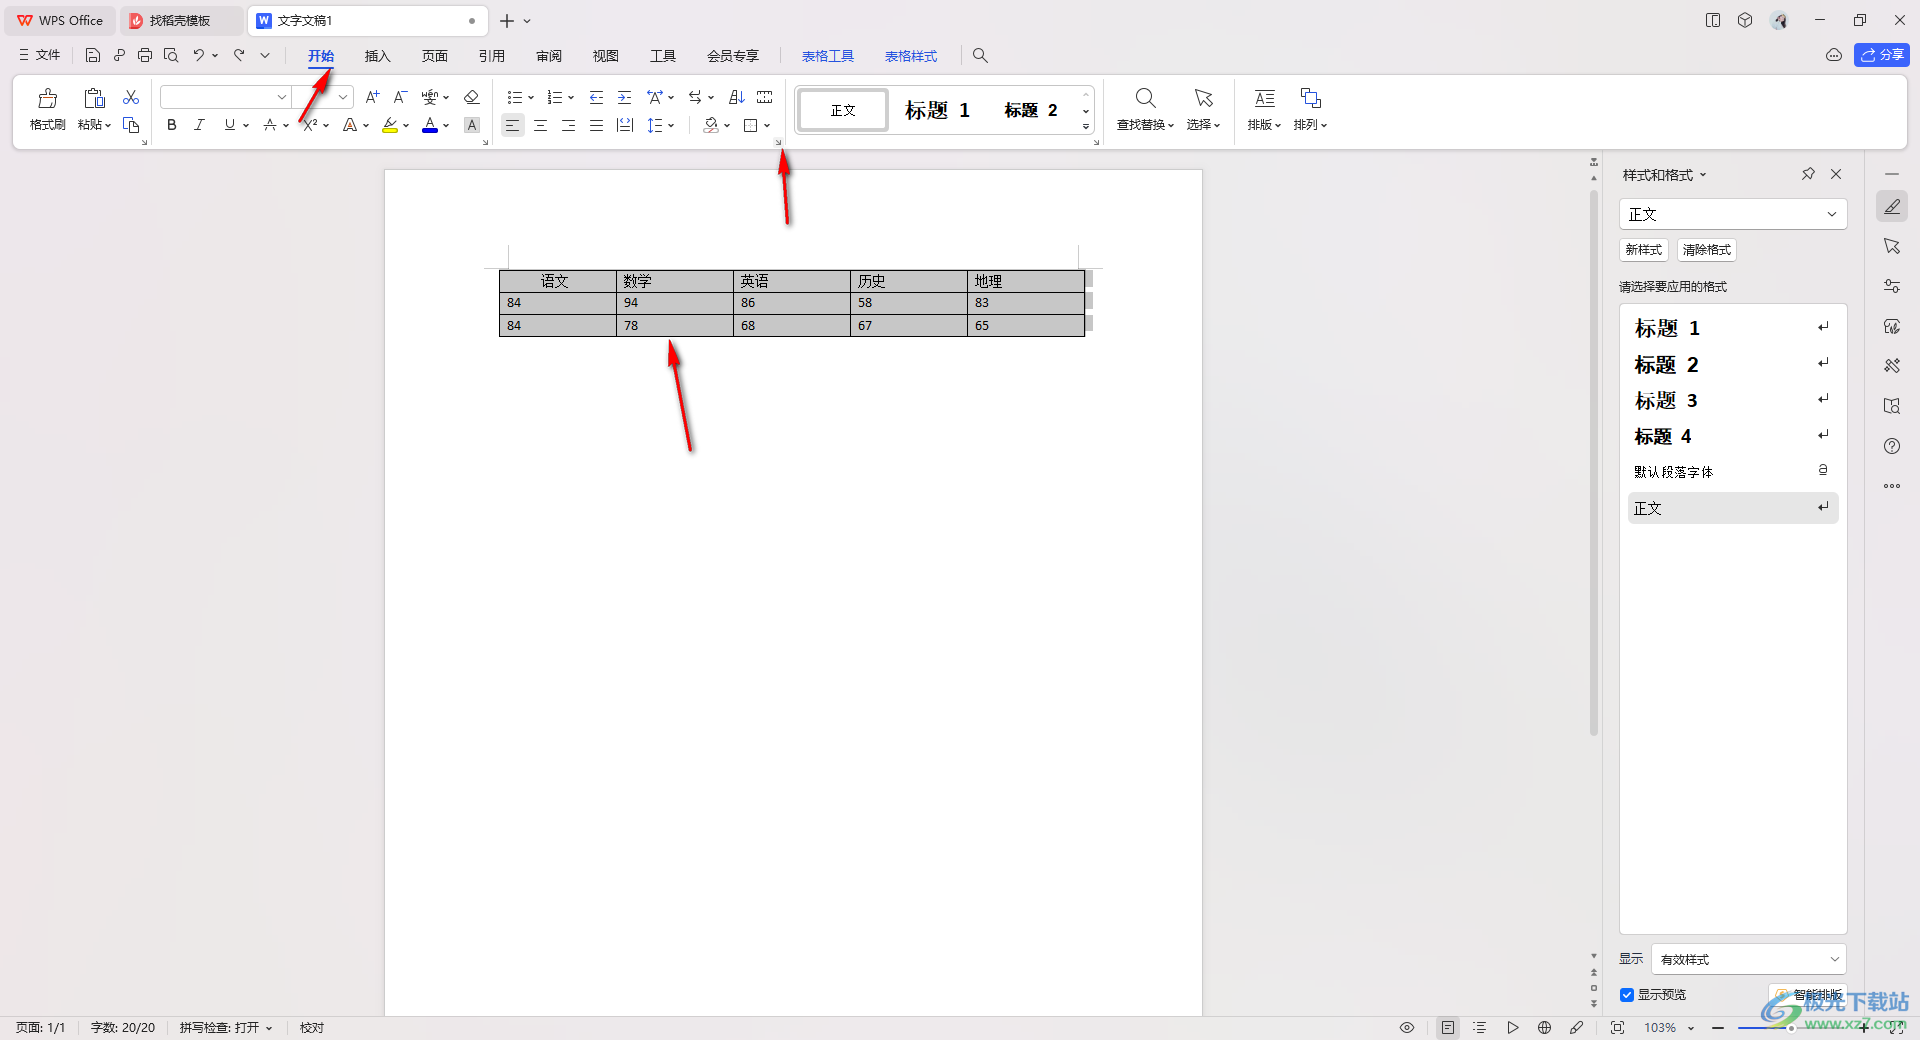1920x1040 pixels.
Task: Justify the paragraph text
Action: pos(596,125)
